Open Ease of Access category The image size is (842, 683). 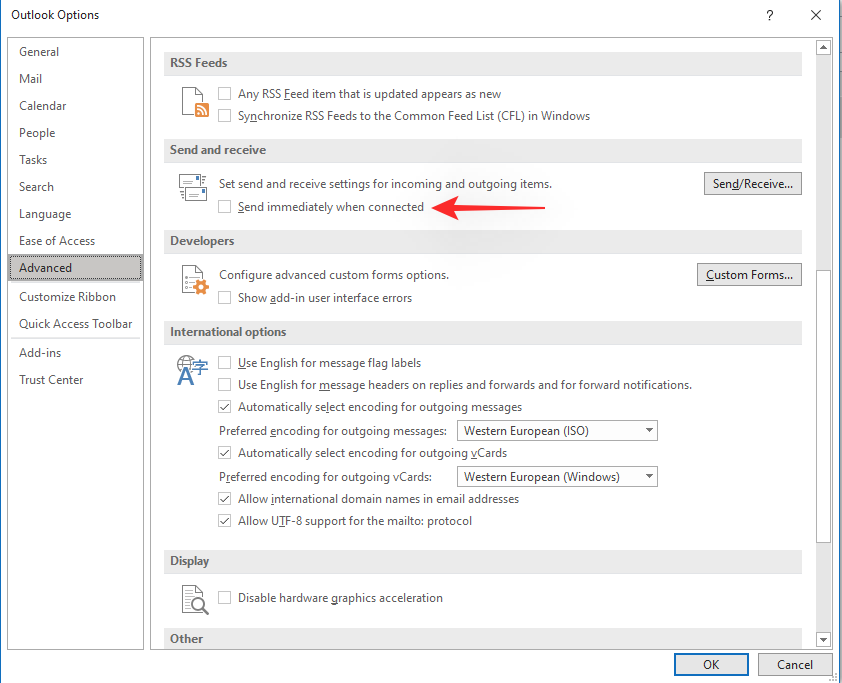click(x=76, y=241)
